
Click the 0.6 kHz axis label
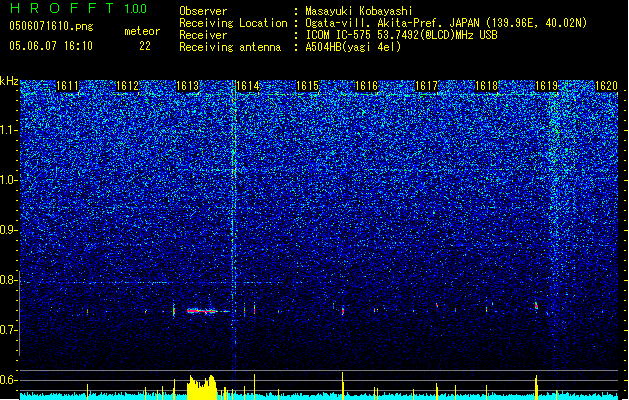click(x=8, y=380)
